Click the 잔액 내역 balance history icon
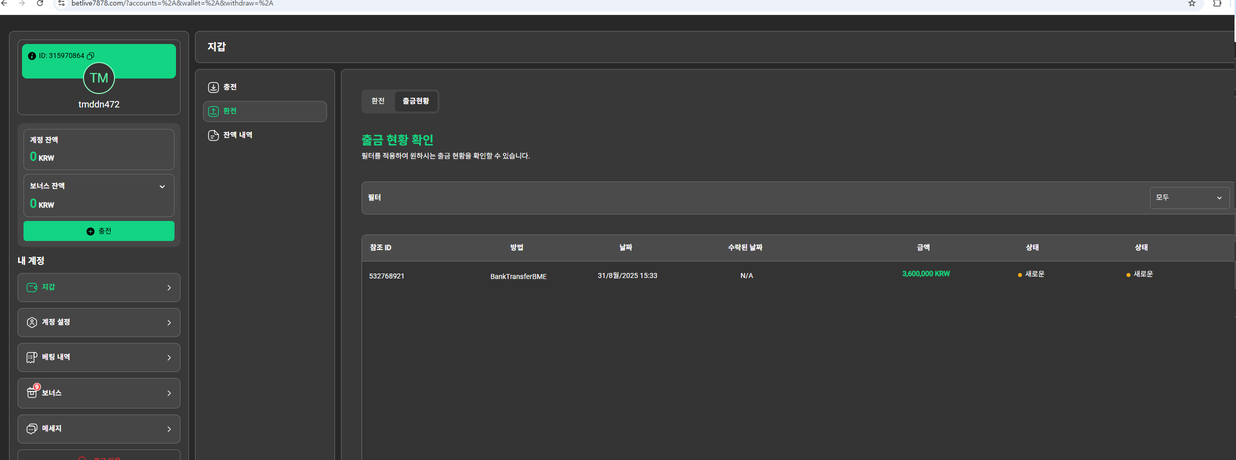The image size is (1236, 460). 213,135
